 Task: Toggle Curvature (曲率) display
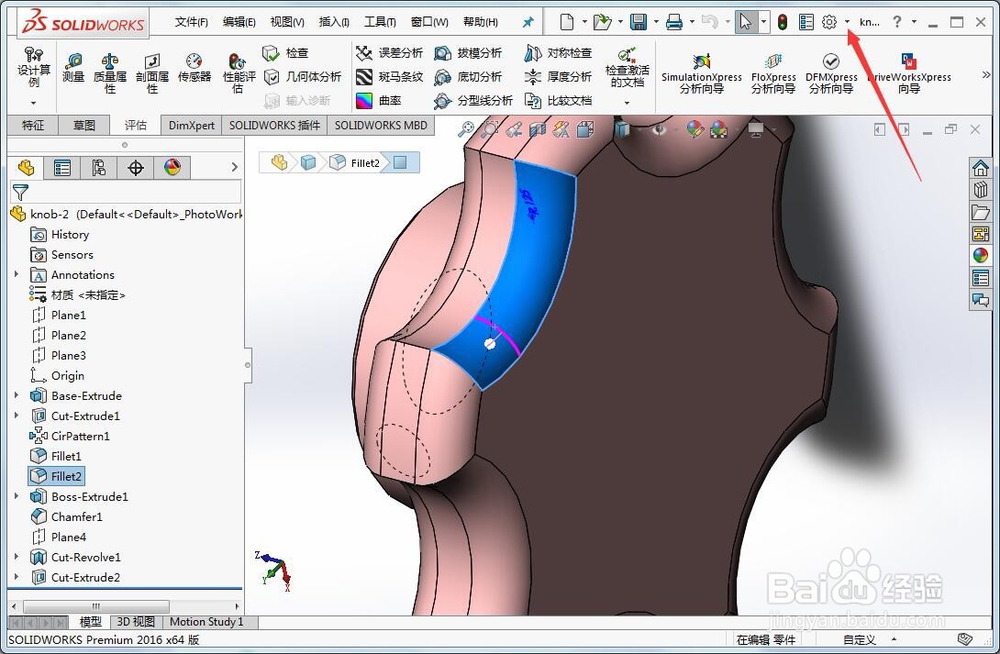[x=379, y=100]
